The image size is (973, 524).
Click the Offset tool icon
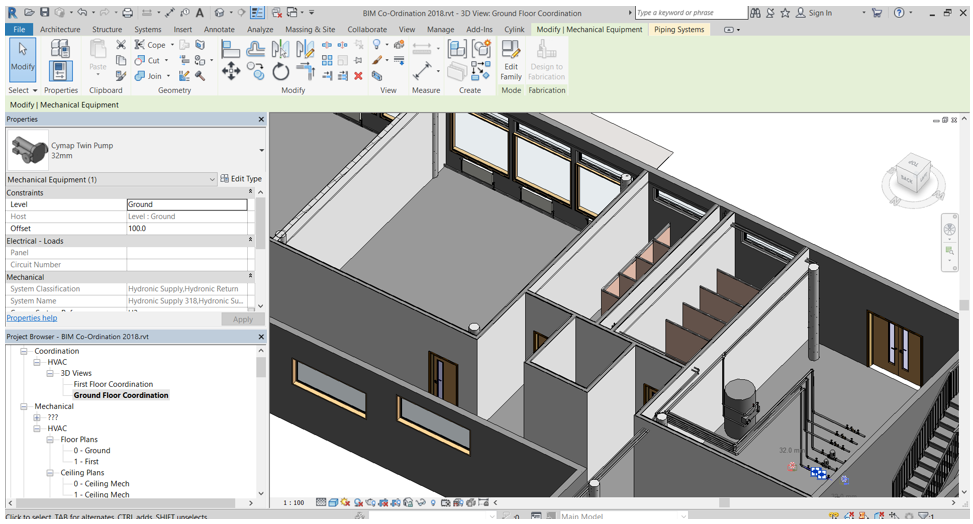pyautogui.click(x=256, y=49)
